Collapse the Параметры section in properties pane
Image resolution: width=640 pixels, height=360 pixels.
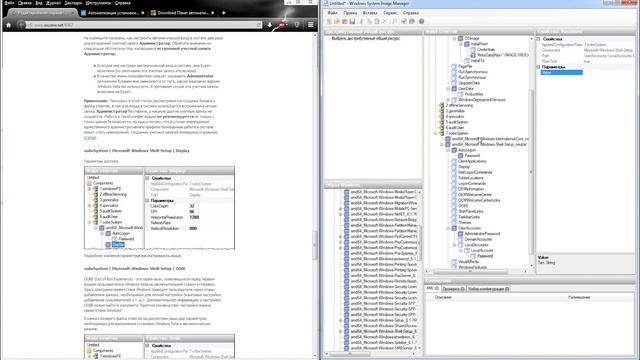(x=538, y=67)
